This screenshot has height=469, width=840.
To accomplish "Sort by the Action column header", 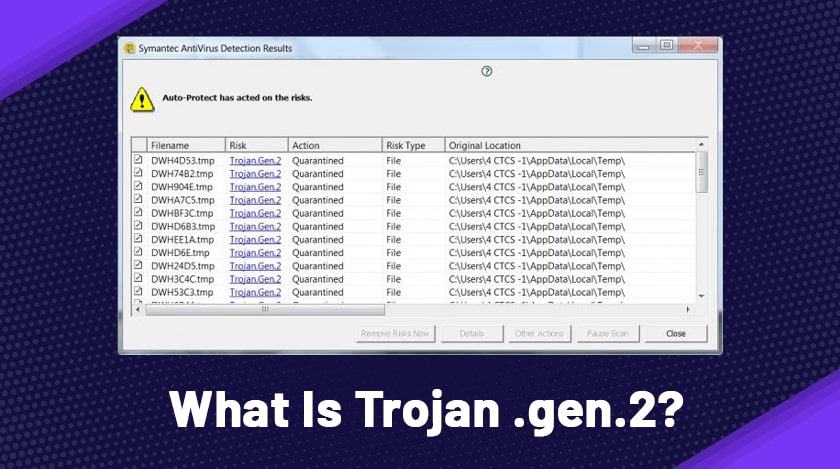I will click(x=335, y=145).
